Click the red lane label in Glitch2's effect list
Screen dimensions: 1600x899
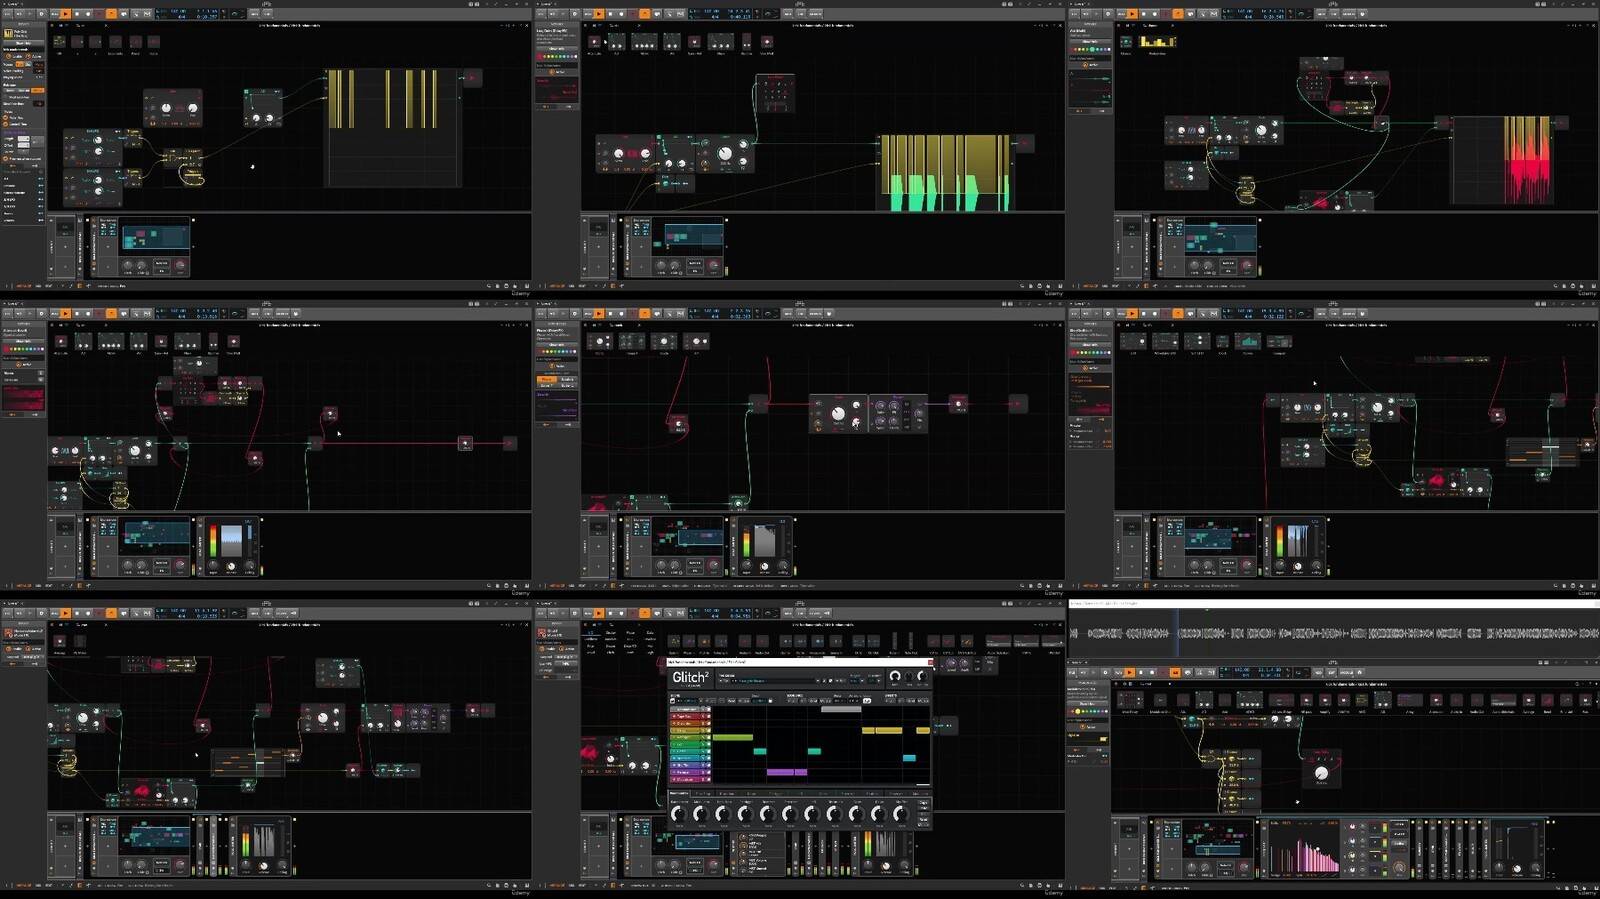(686, 716)
